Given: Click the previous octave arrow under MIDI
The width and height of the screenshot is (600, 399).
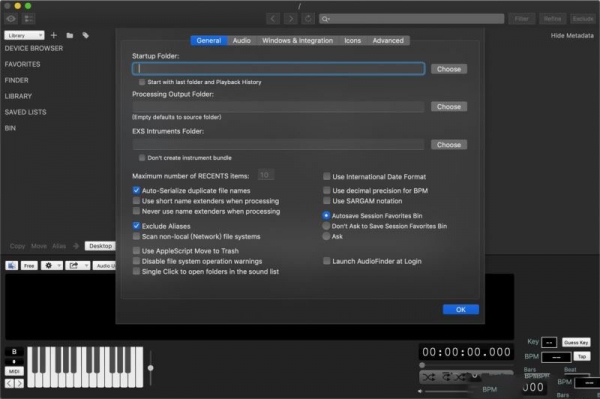Looking at the screenshot, I should coord(9,383).
